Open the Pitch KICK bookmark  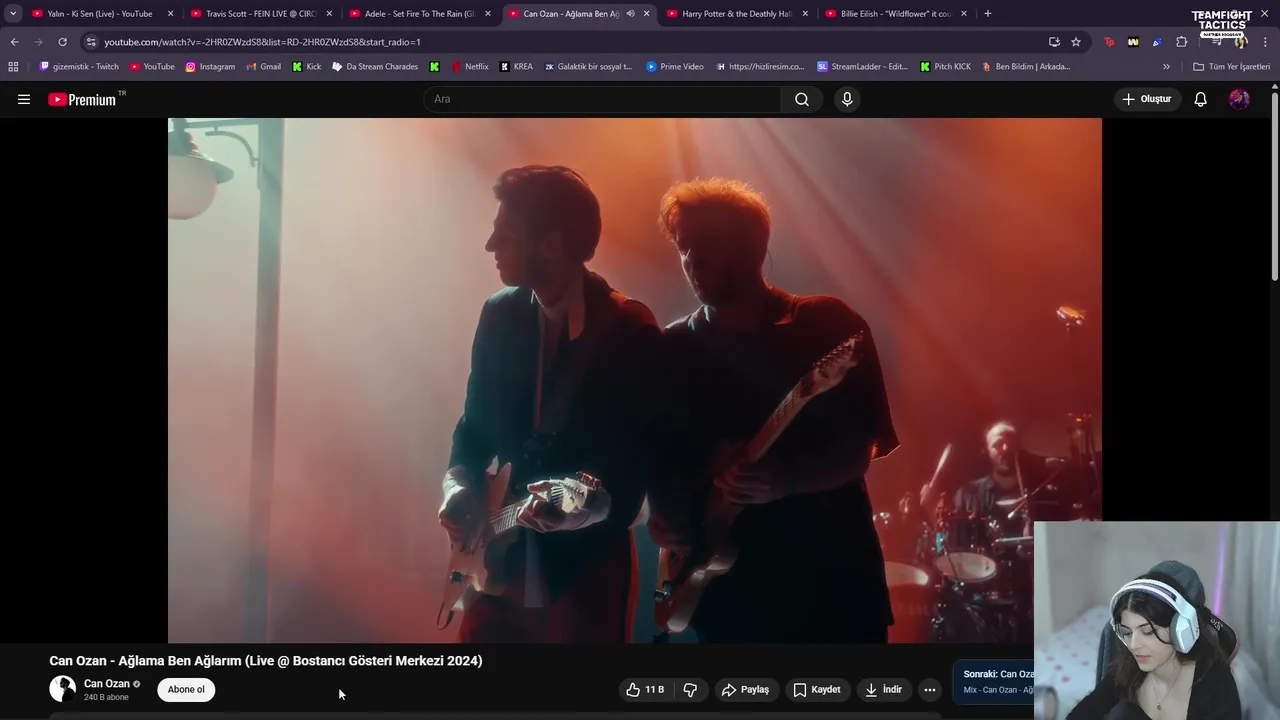[x=945, y=67]
